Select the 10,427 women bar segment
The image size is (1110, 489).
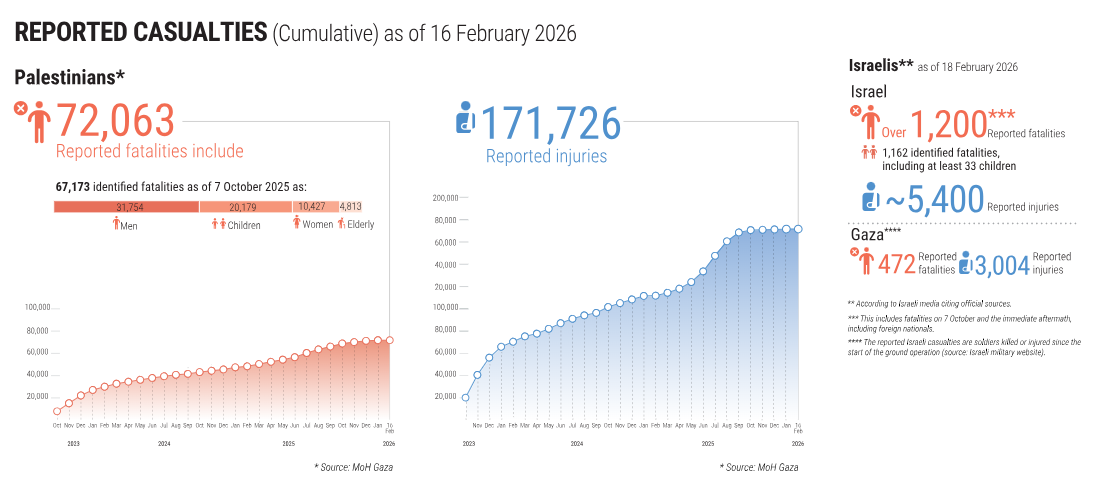click(315, 206)
